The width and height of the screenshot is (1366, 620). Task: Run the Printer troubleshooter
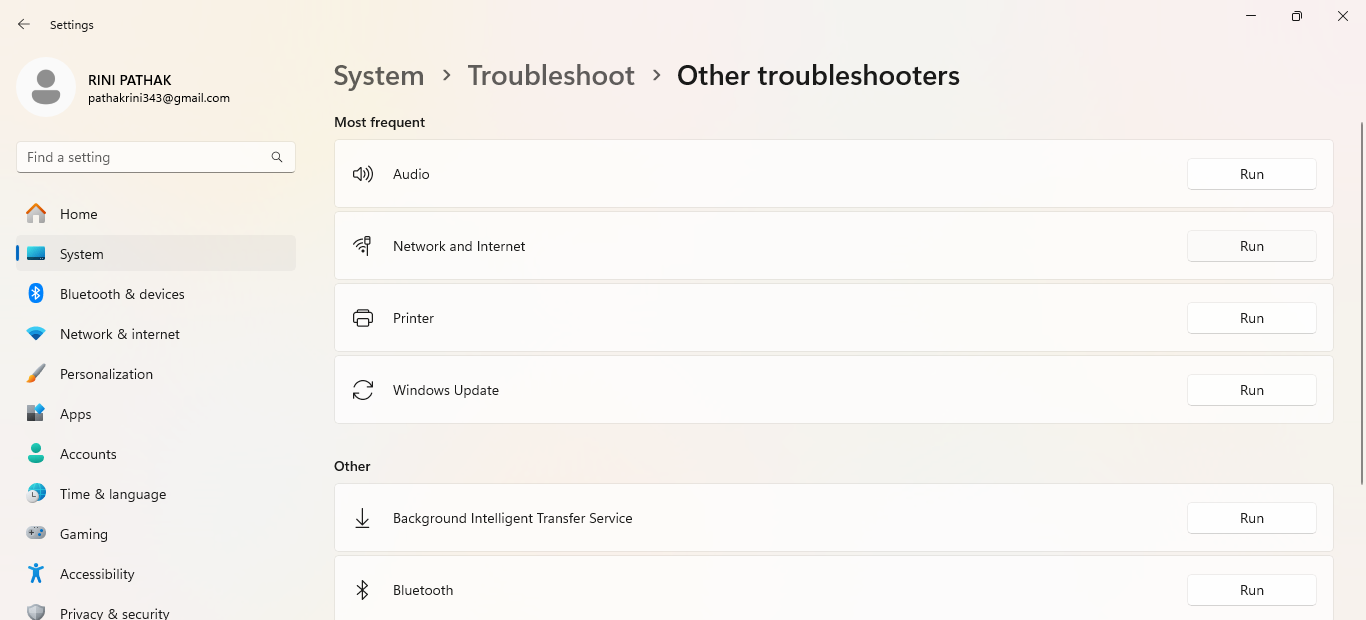[x=1251, y=318]
